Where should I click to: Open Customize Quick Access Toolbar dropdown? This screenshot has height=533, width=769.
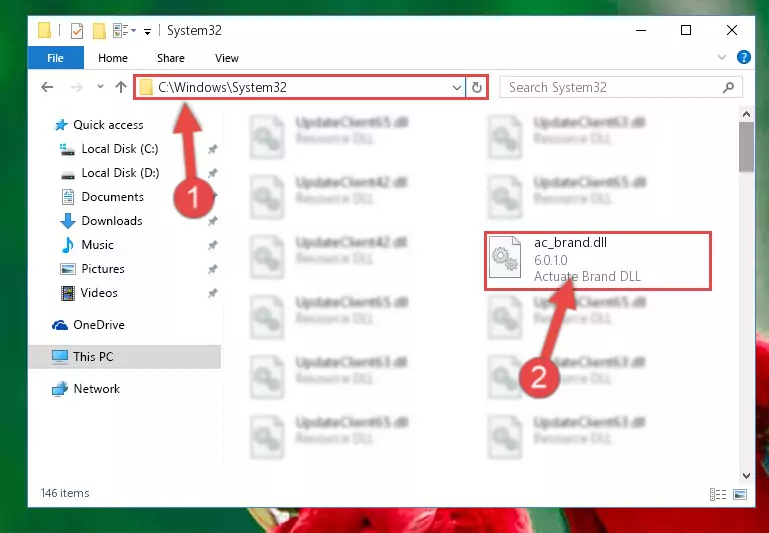pyautogui.click(x=147, y=31)
